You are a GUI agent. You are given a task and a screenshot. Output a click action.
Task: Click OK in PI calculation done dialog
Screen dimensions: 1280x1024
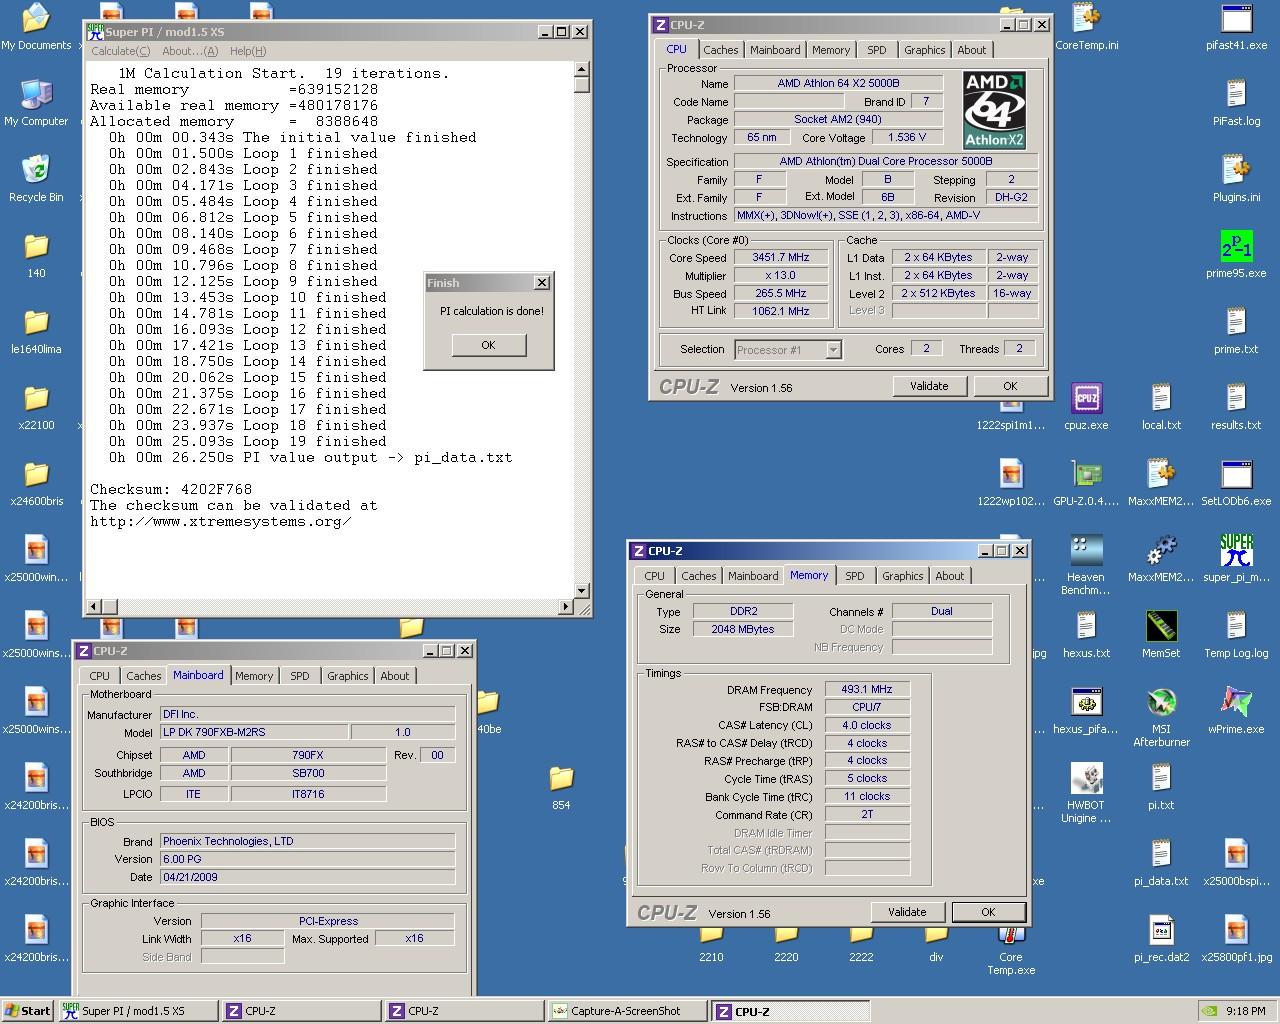[x=488, y=345]
